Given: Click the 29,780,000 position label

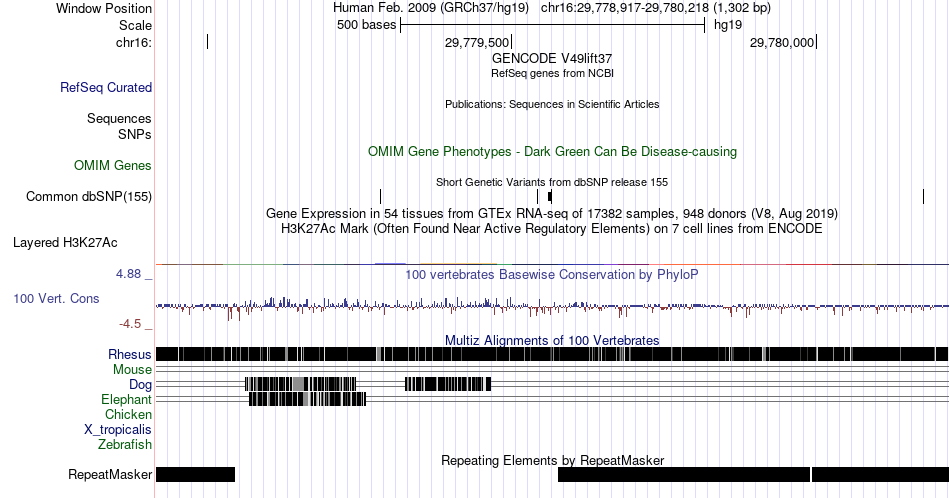Looking at the screenshot, I should point(782,42).
